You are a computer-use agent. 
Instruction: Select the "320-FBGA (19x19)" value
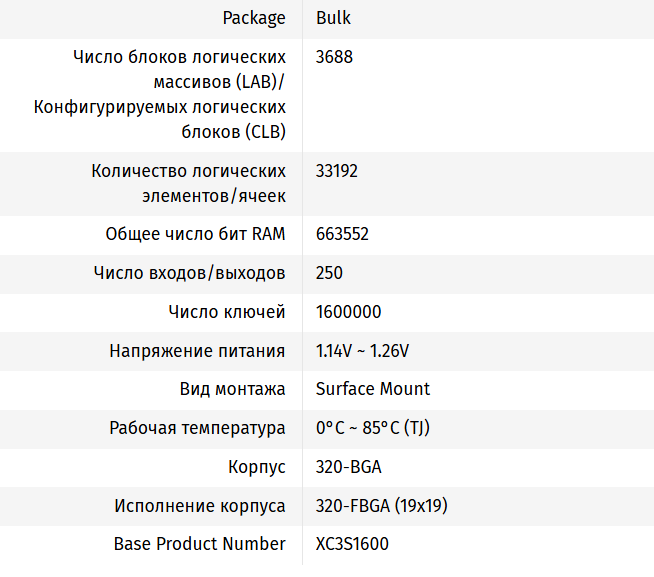coord(381,506)
